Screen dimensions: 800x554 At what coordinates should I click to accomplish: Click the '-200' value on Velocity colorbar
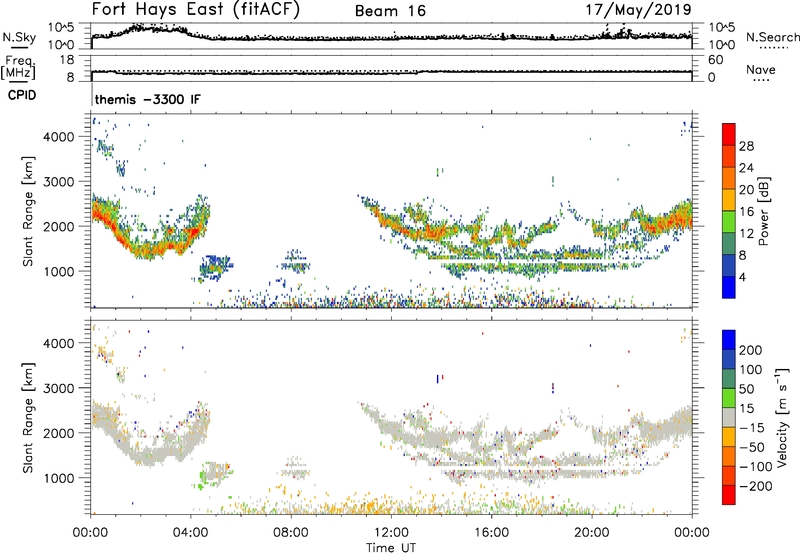755,486
